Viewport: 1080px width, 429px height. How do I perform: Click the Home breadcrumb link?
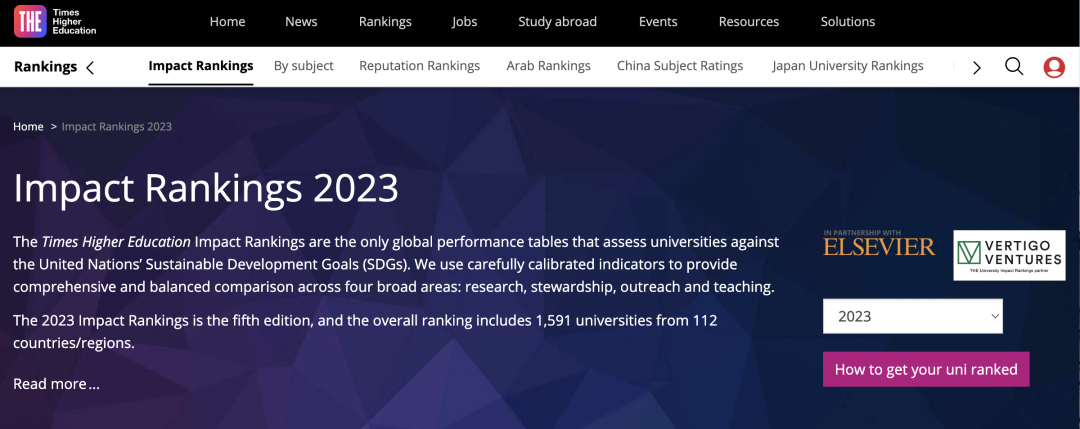click(28, 127)
